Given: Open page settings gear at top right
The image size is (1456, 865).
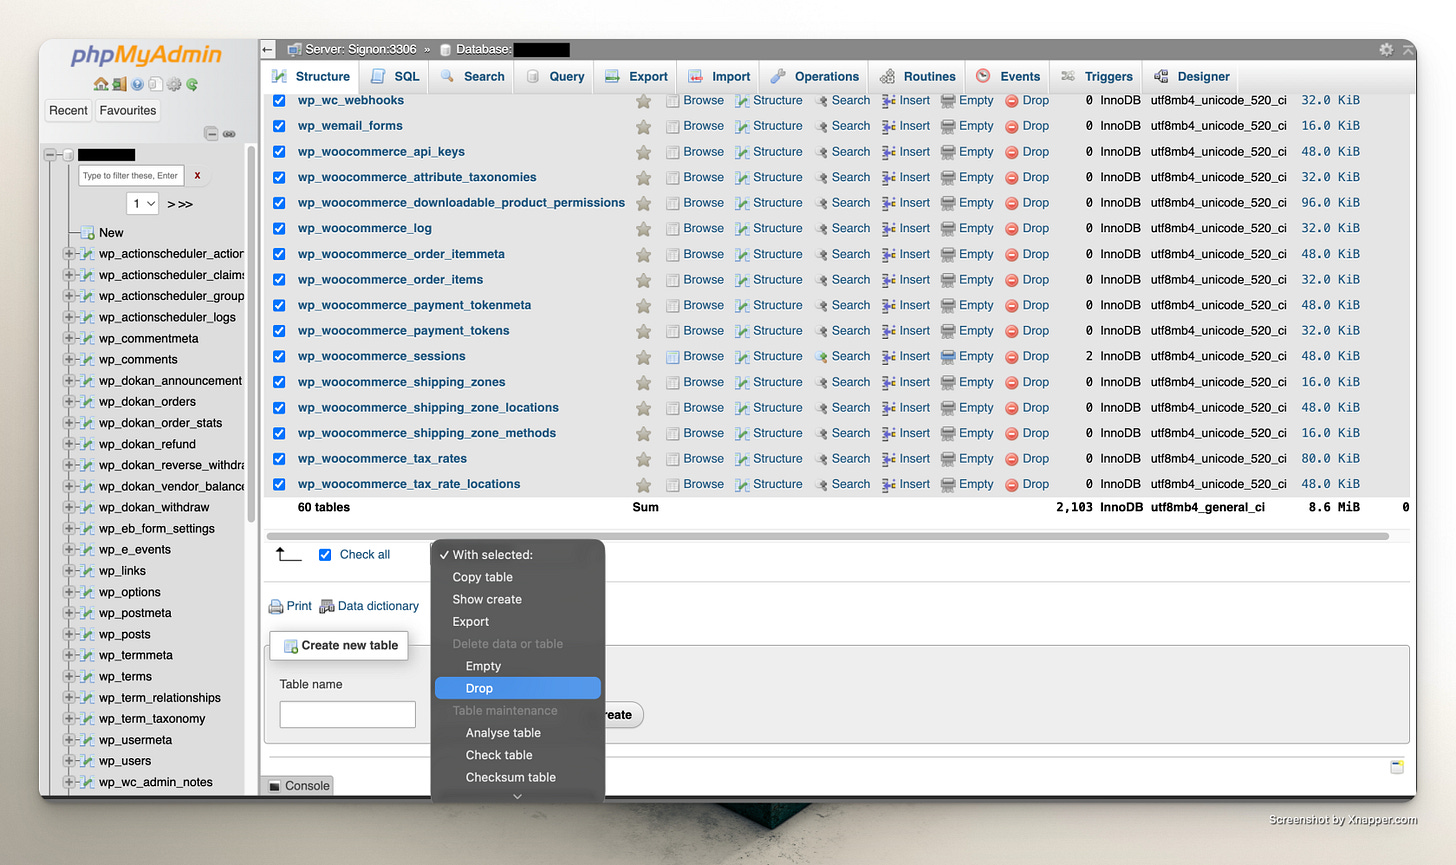Looking at the screenshot, I should coord(1386,49).
